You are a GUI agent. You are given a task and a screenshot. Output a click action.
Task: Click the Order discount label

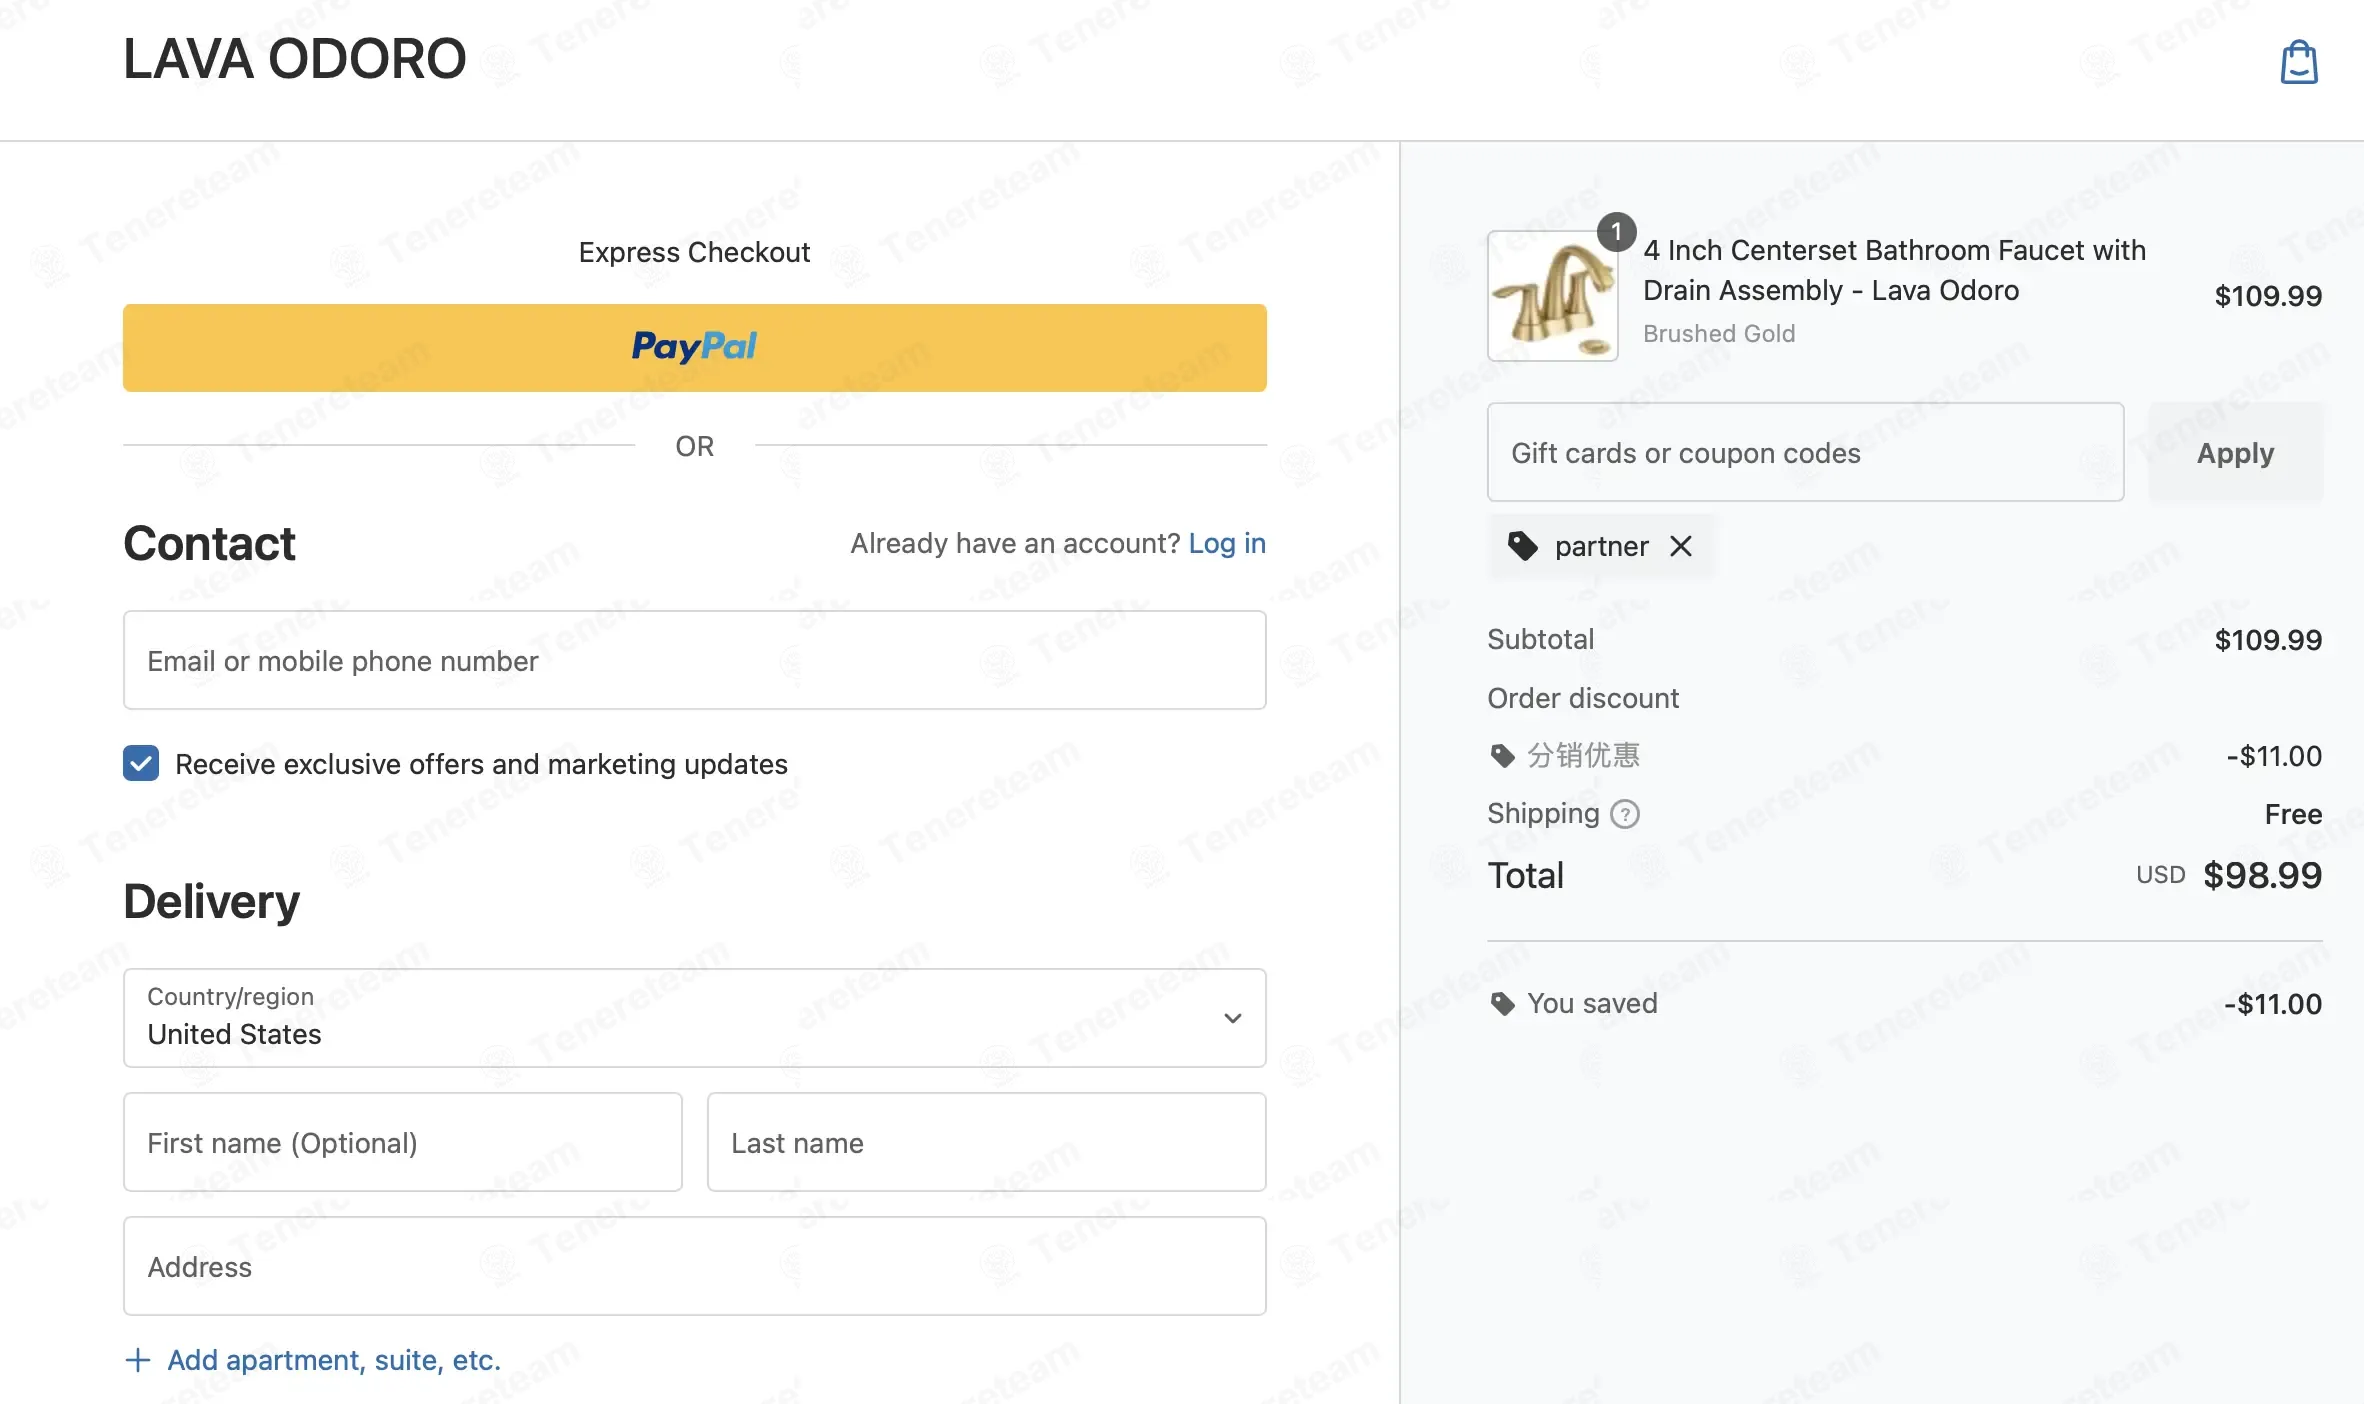pos(1583,698)
